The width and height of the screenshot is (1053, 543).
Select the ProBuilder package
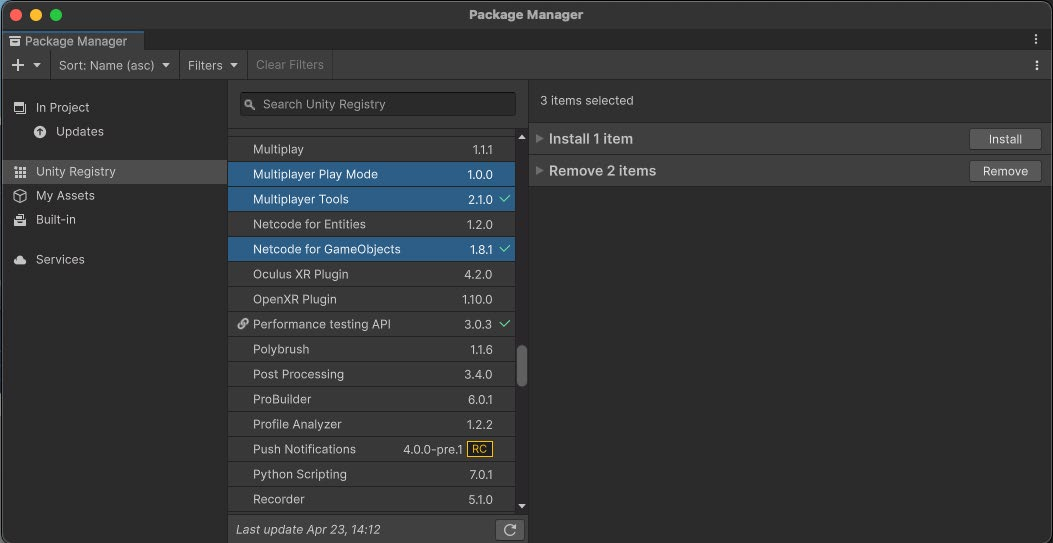[371, 399]
